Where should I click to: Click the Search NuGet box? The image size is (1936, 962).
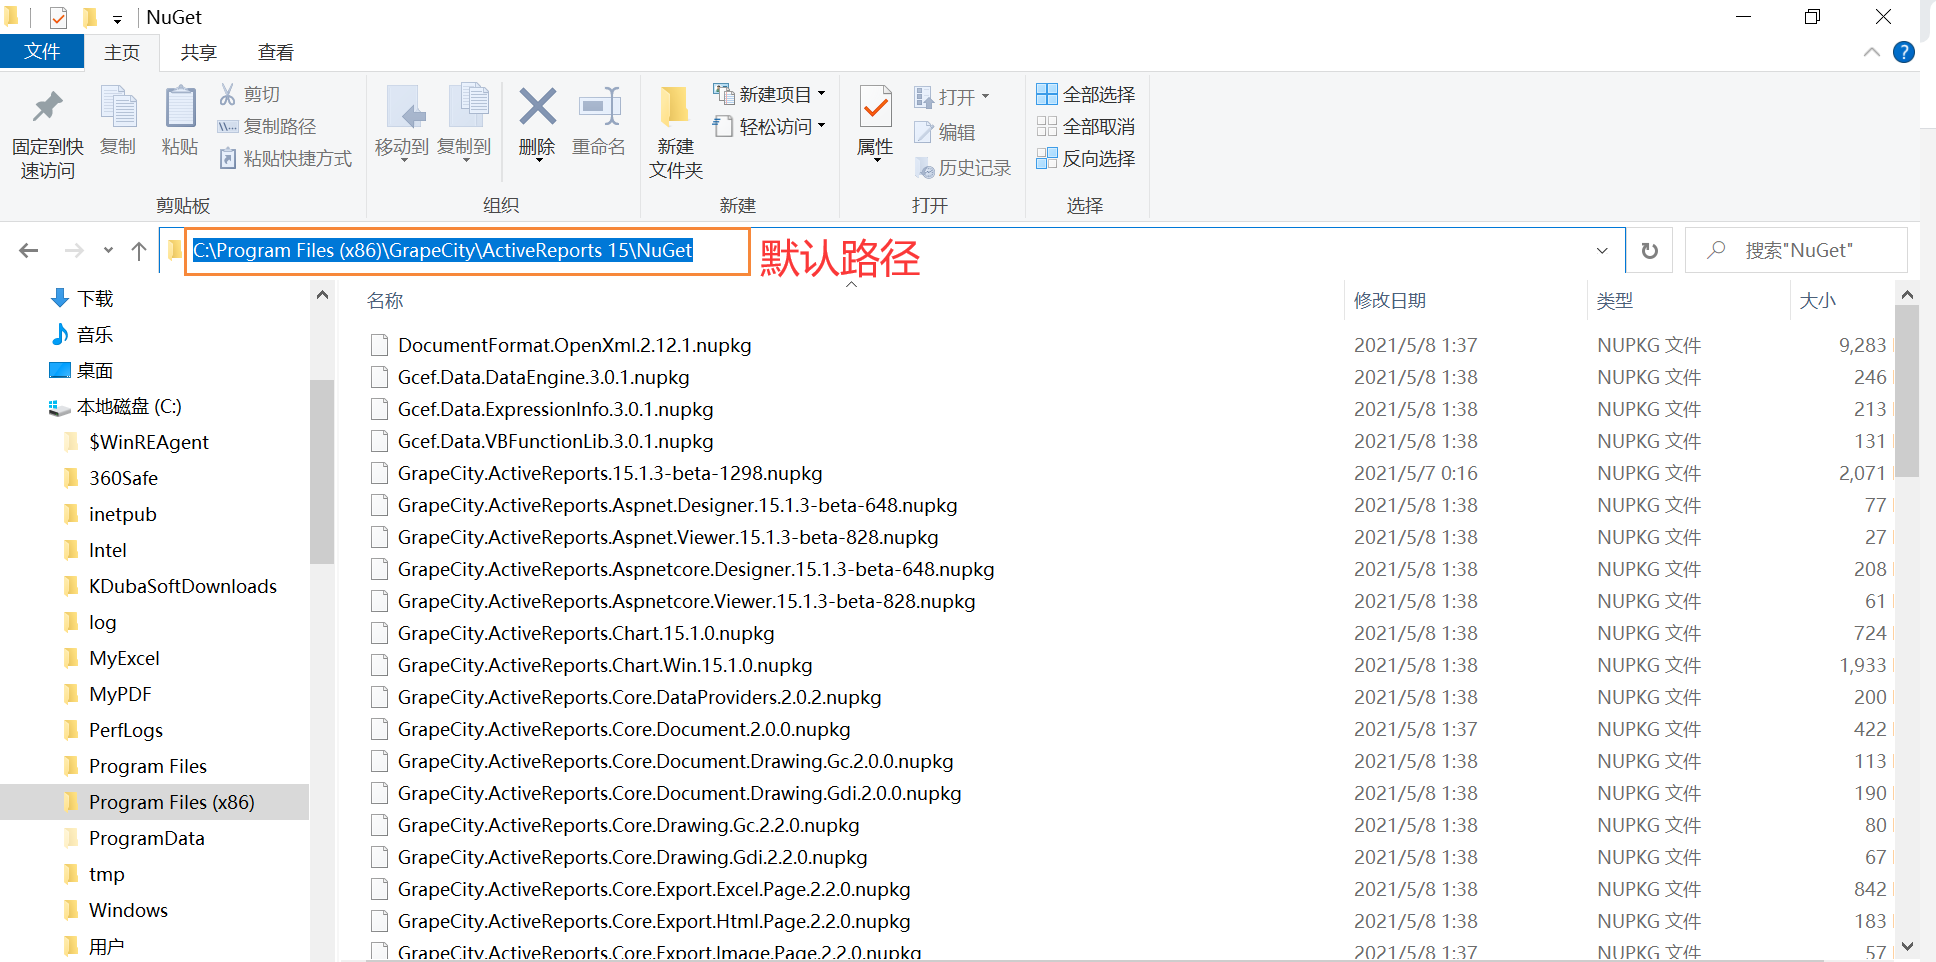click(x=1798, y=250)
